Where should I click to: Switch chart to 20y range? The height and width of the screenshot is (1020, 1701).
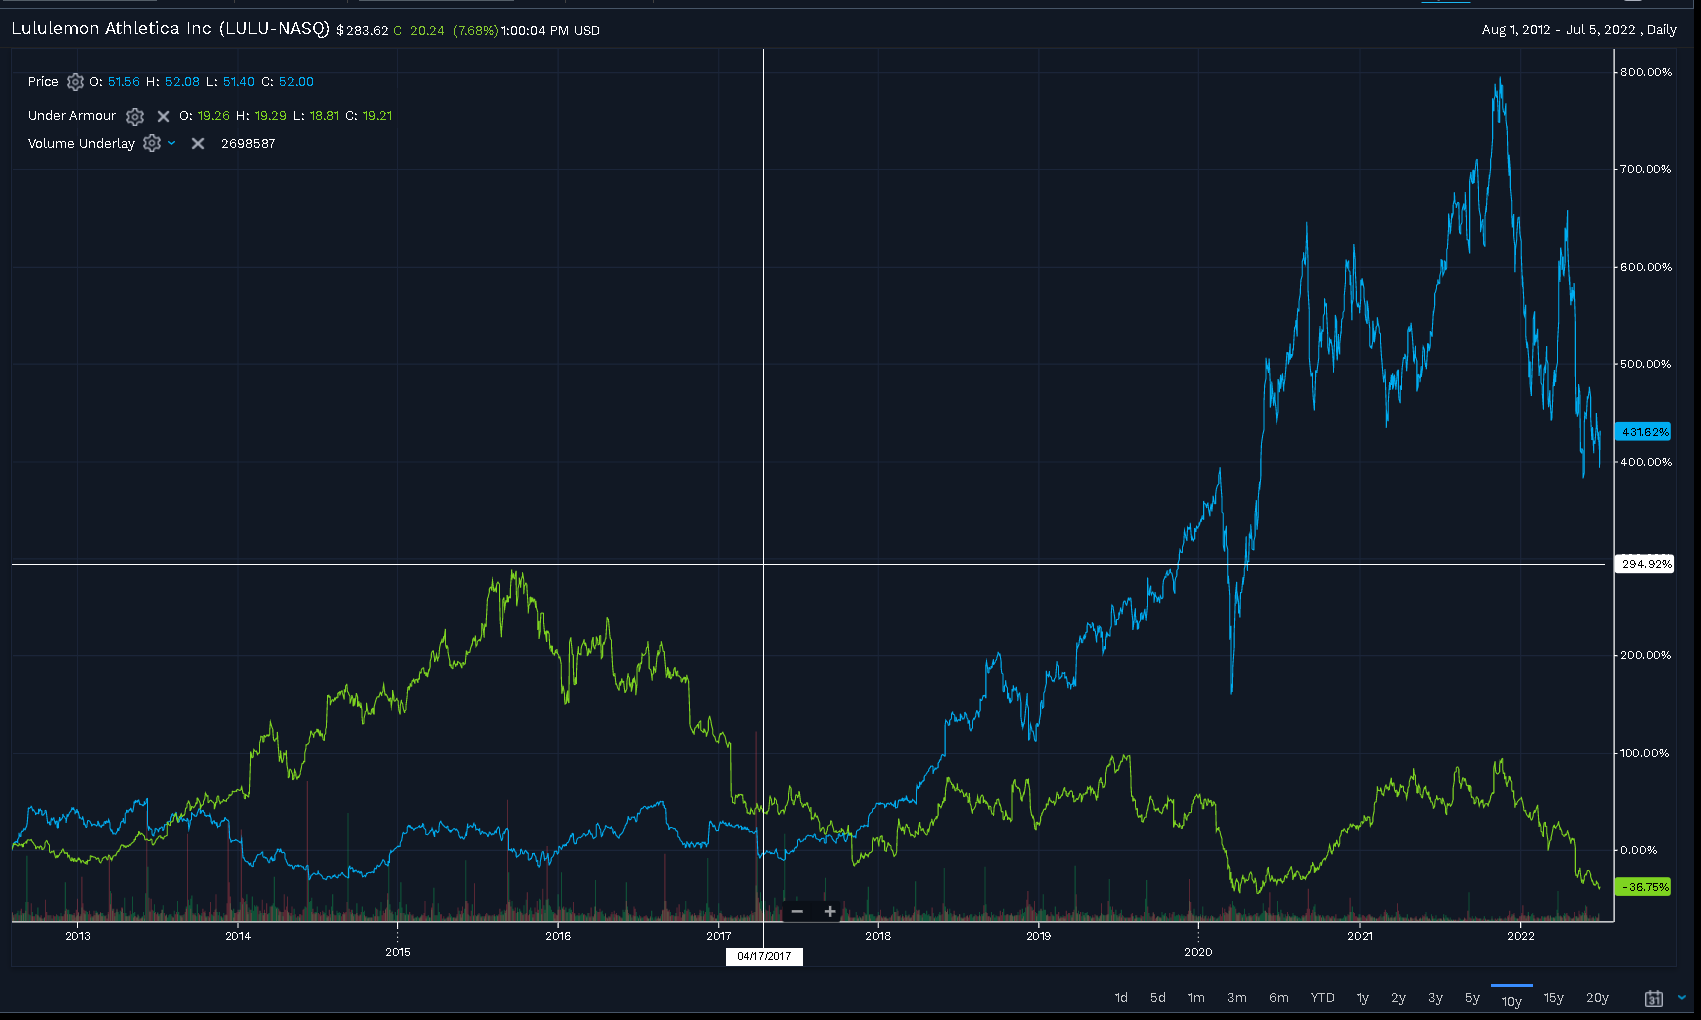tap(1597, 998)
